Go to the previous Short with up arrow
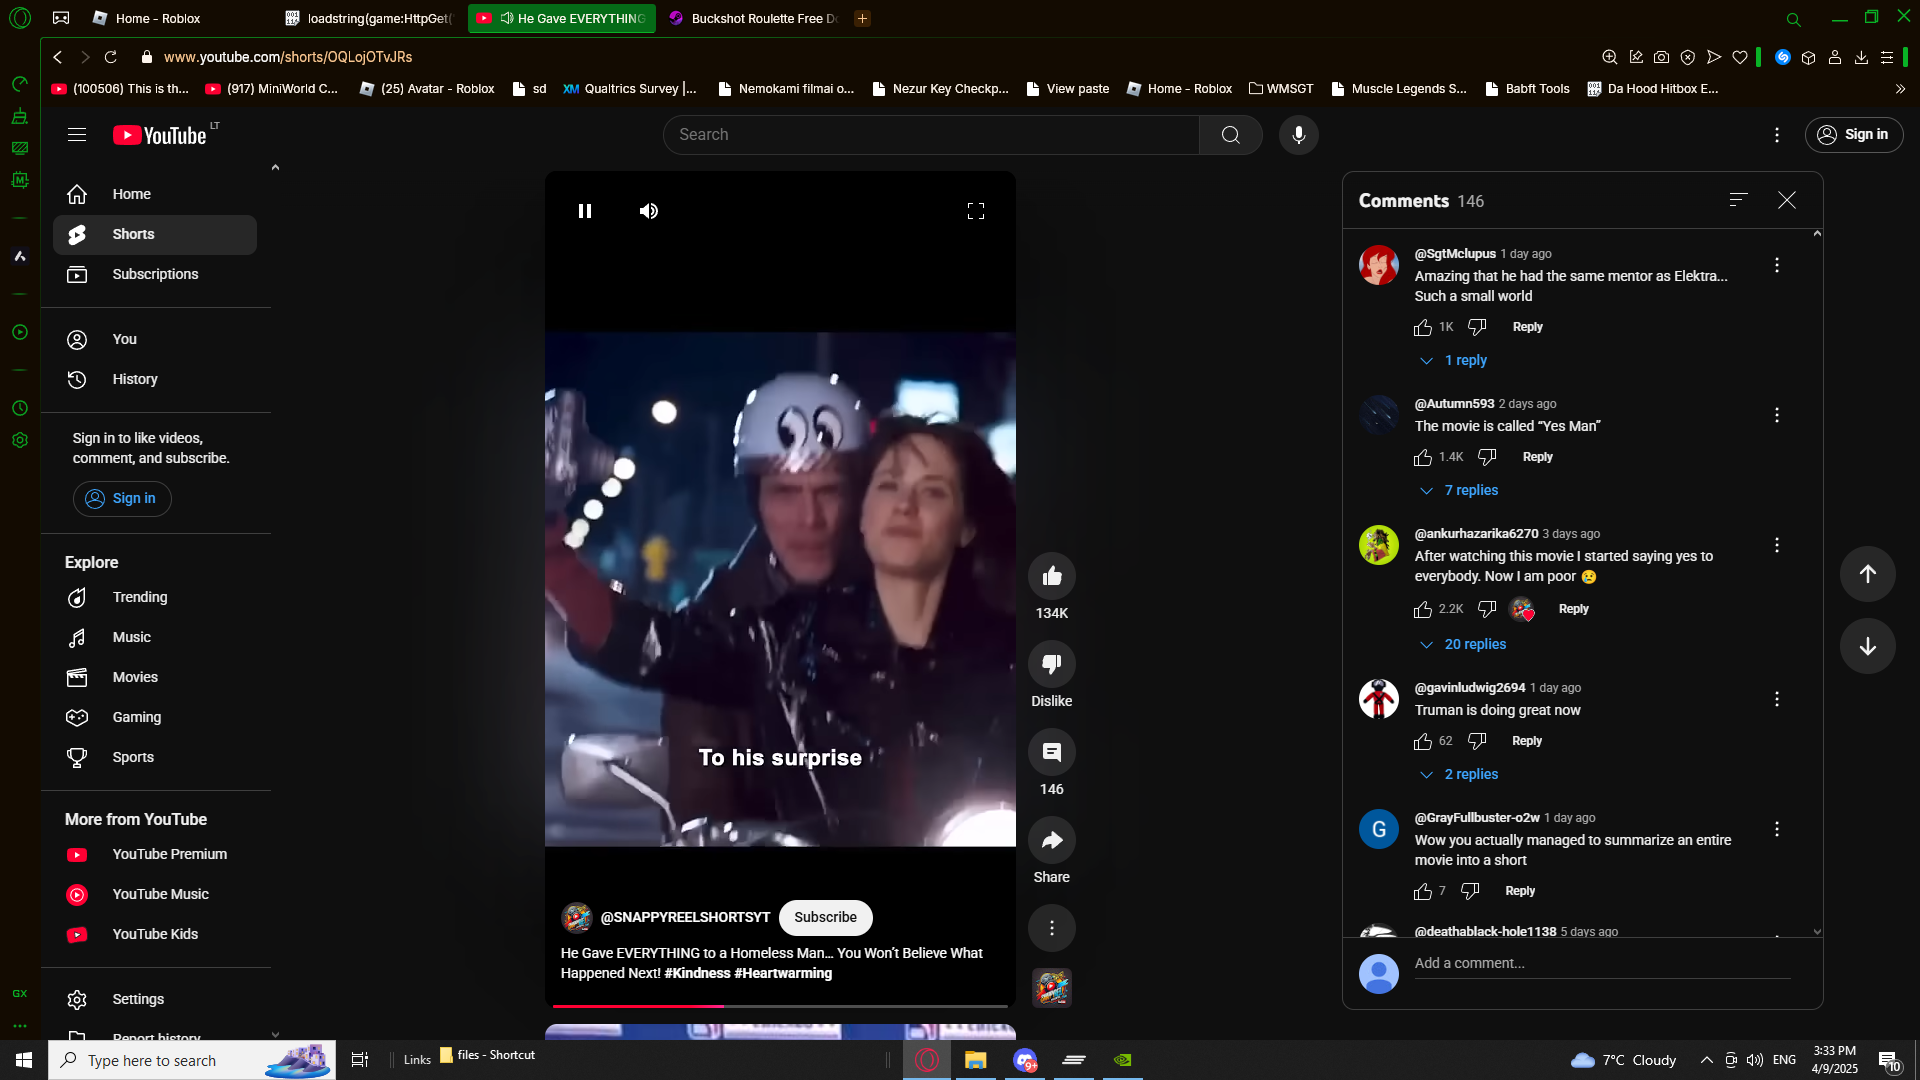Viewport: 1920px width, 1080px height. [x=1868, y=574]
